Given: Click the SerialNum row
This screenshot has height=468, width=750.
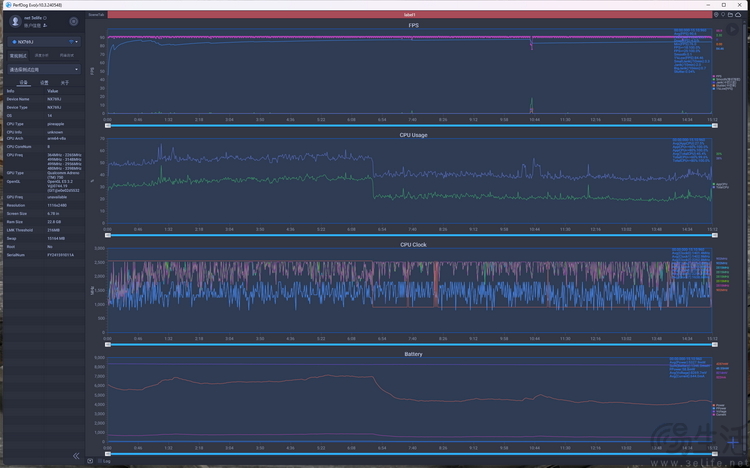Looking at the screenshot, I should [x=44, y=255].
